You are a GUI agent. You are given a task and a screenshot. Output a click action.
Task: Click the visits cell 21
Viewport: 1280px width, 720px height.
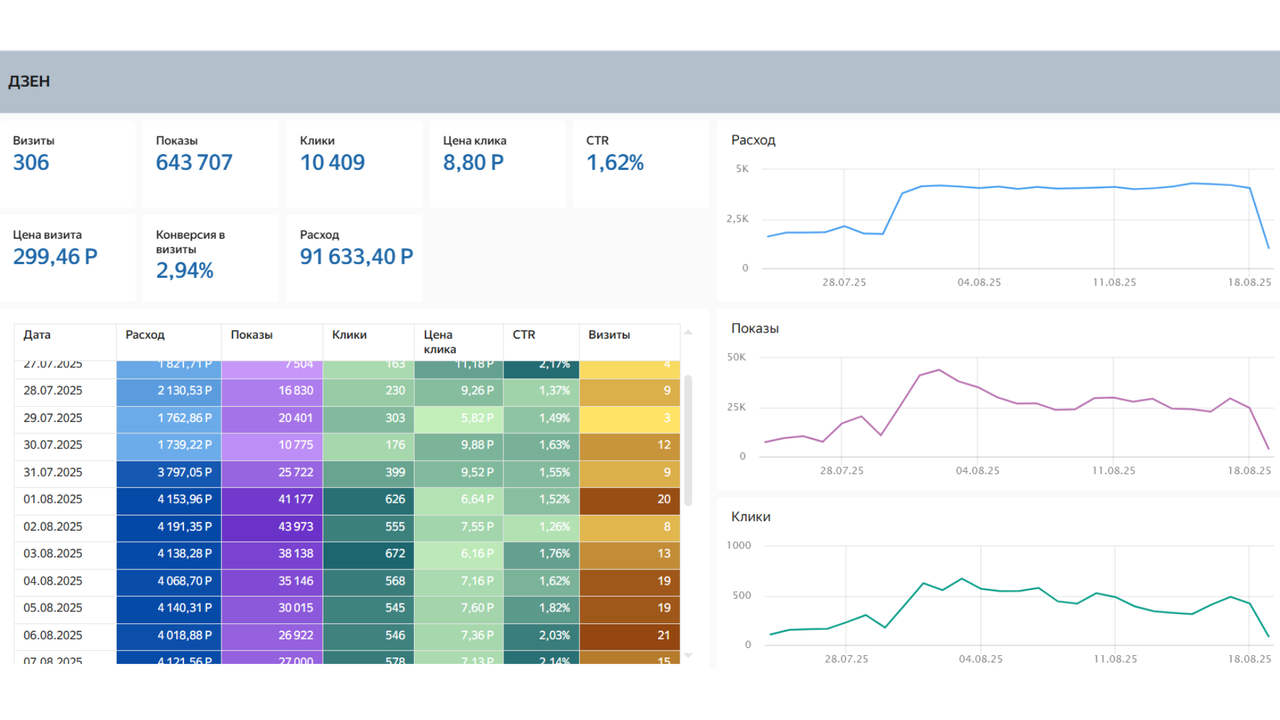coord(630,635)
